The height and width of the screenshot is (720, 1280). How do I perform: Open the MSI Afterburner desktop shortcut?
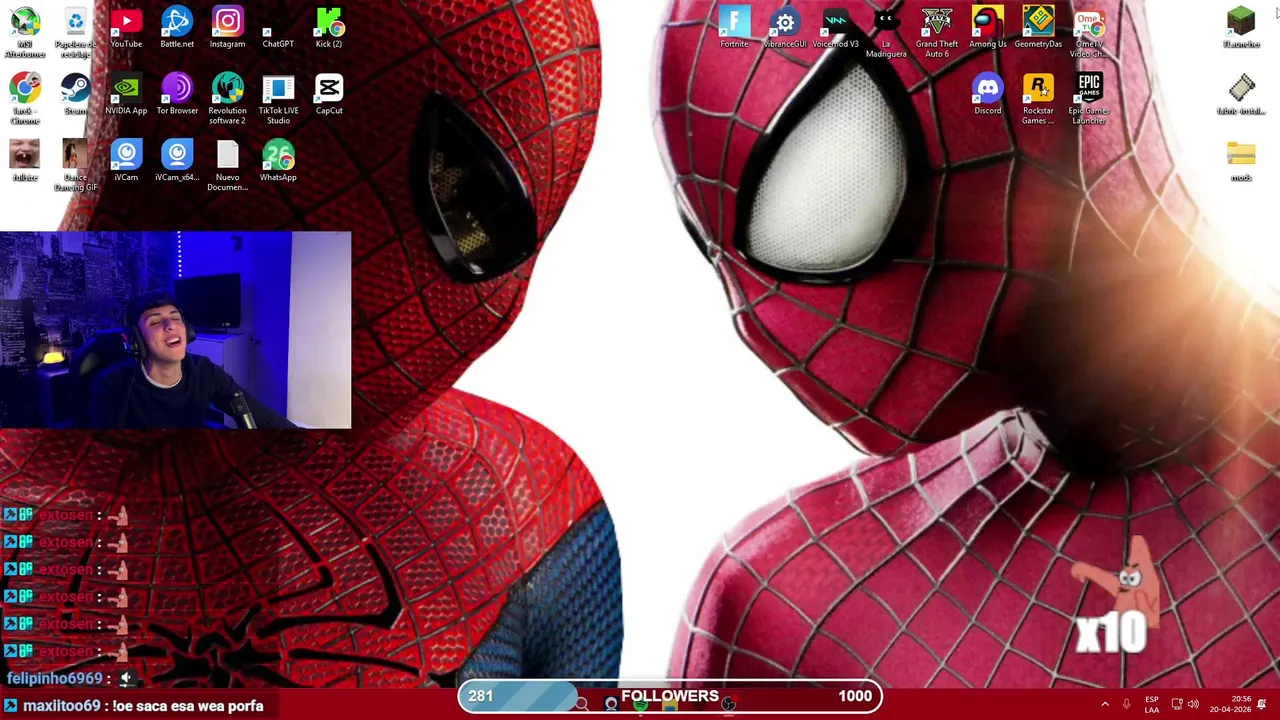coord(25,32)
